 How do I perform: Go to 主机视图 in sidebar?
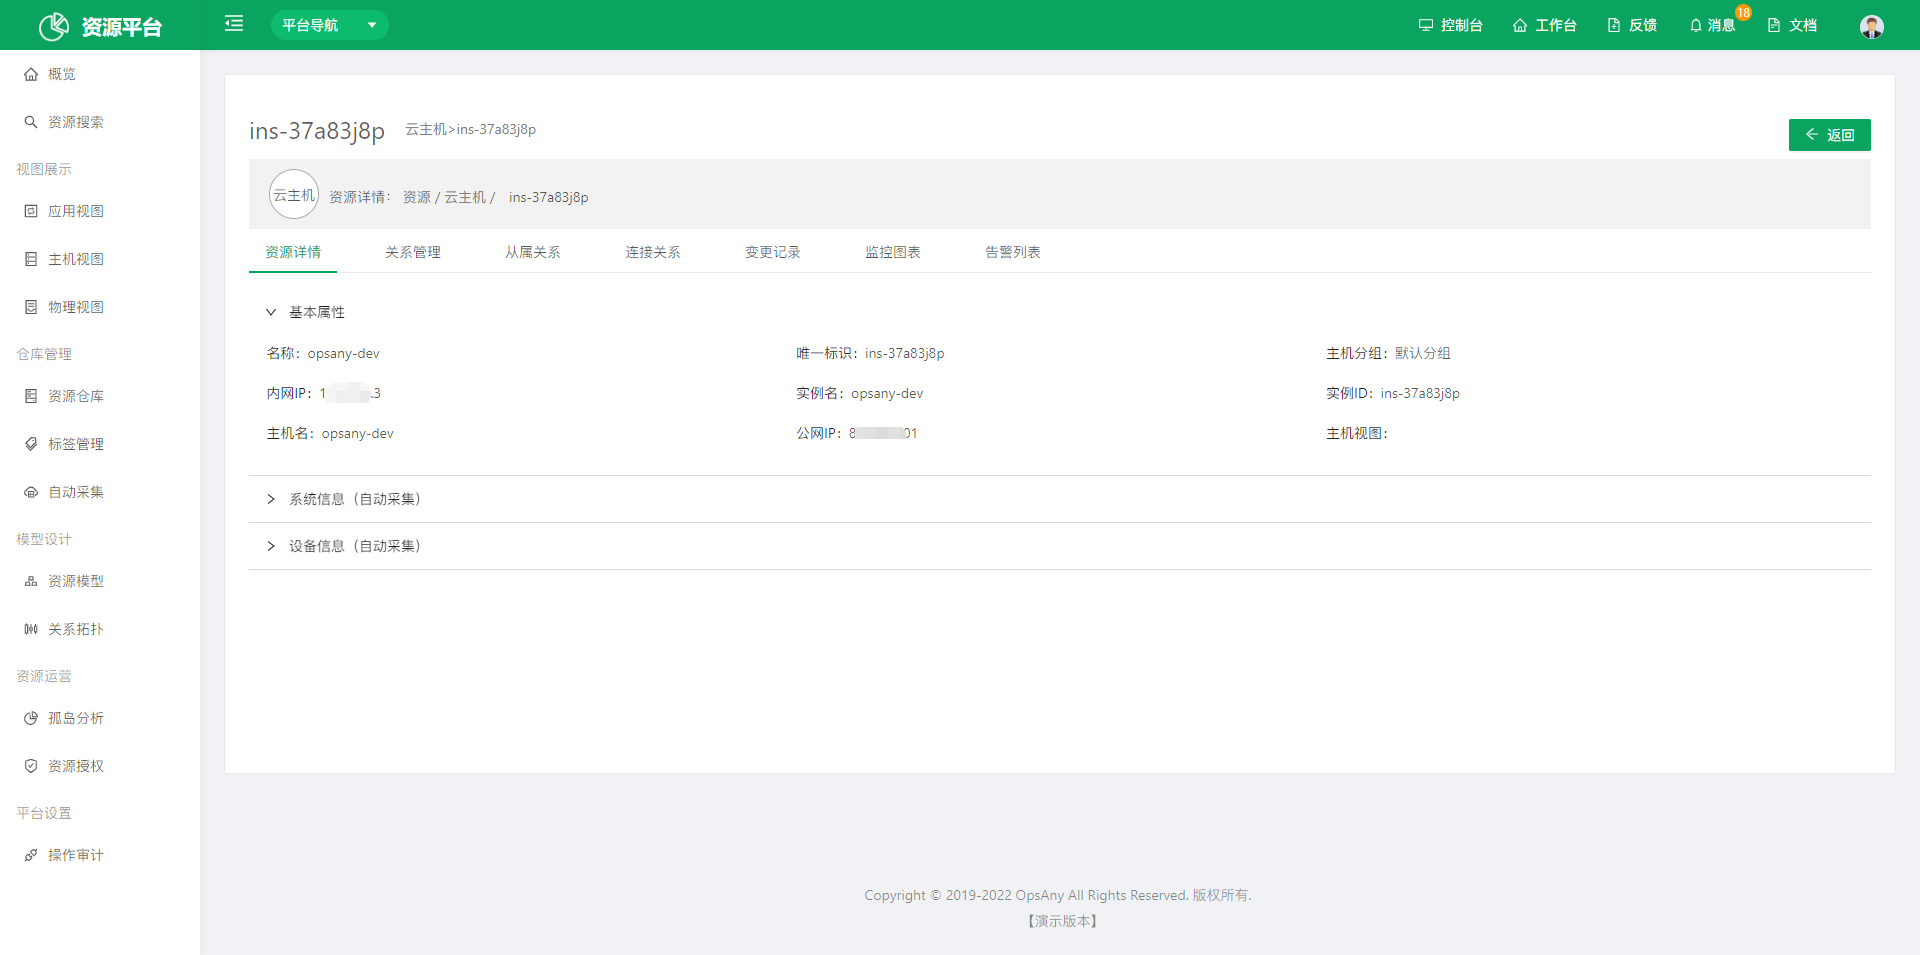(x=100, y=259)
